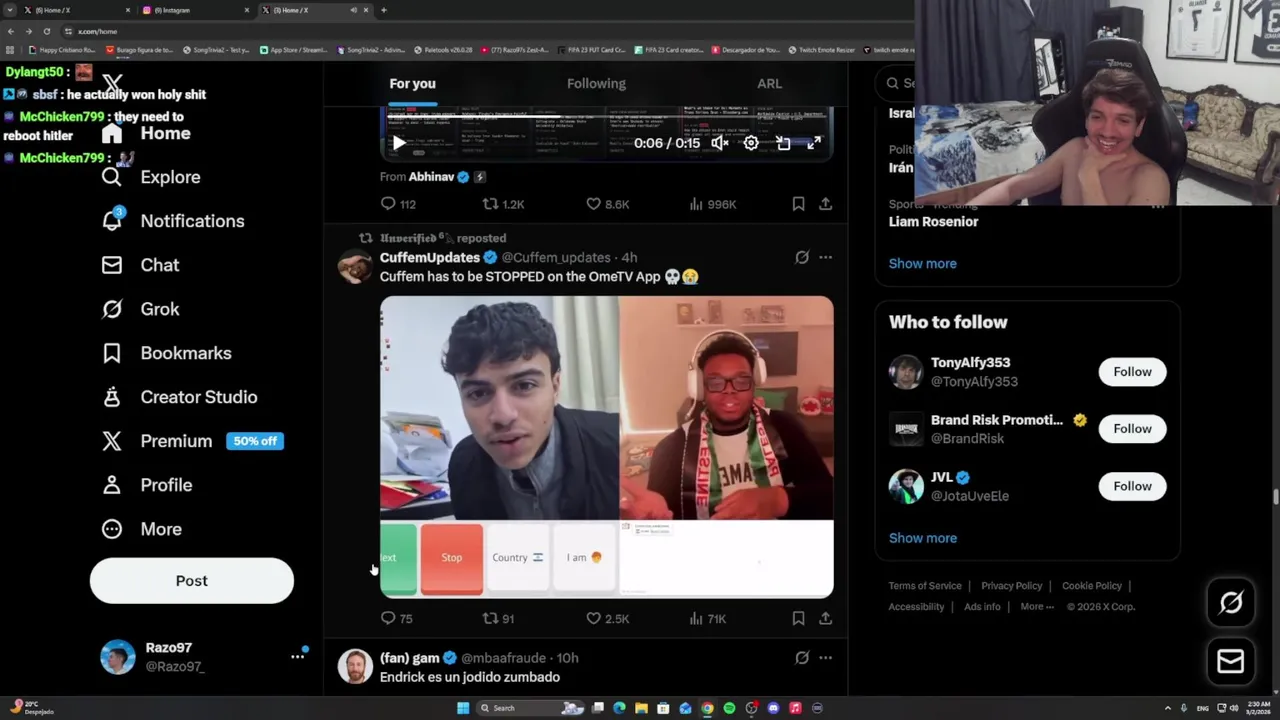
Task: Switch to the Following tab
Action: [x=596, y=84]
